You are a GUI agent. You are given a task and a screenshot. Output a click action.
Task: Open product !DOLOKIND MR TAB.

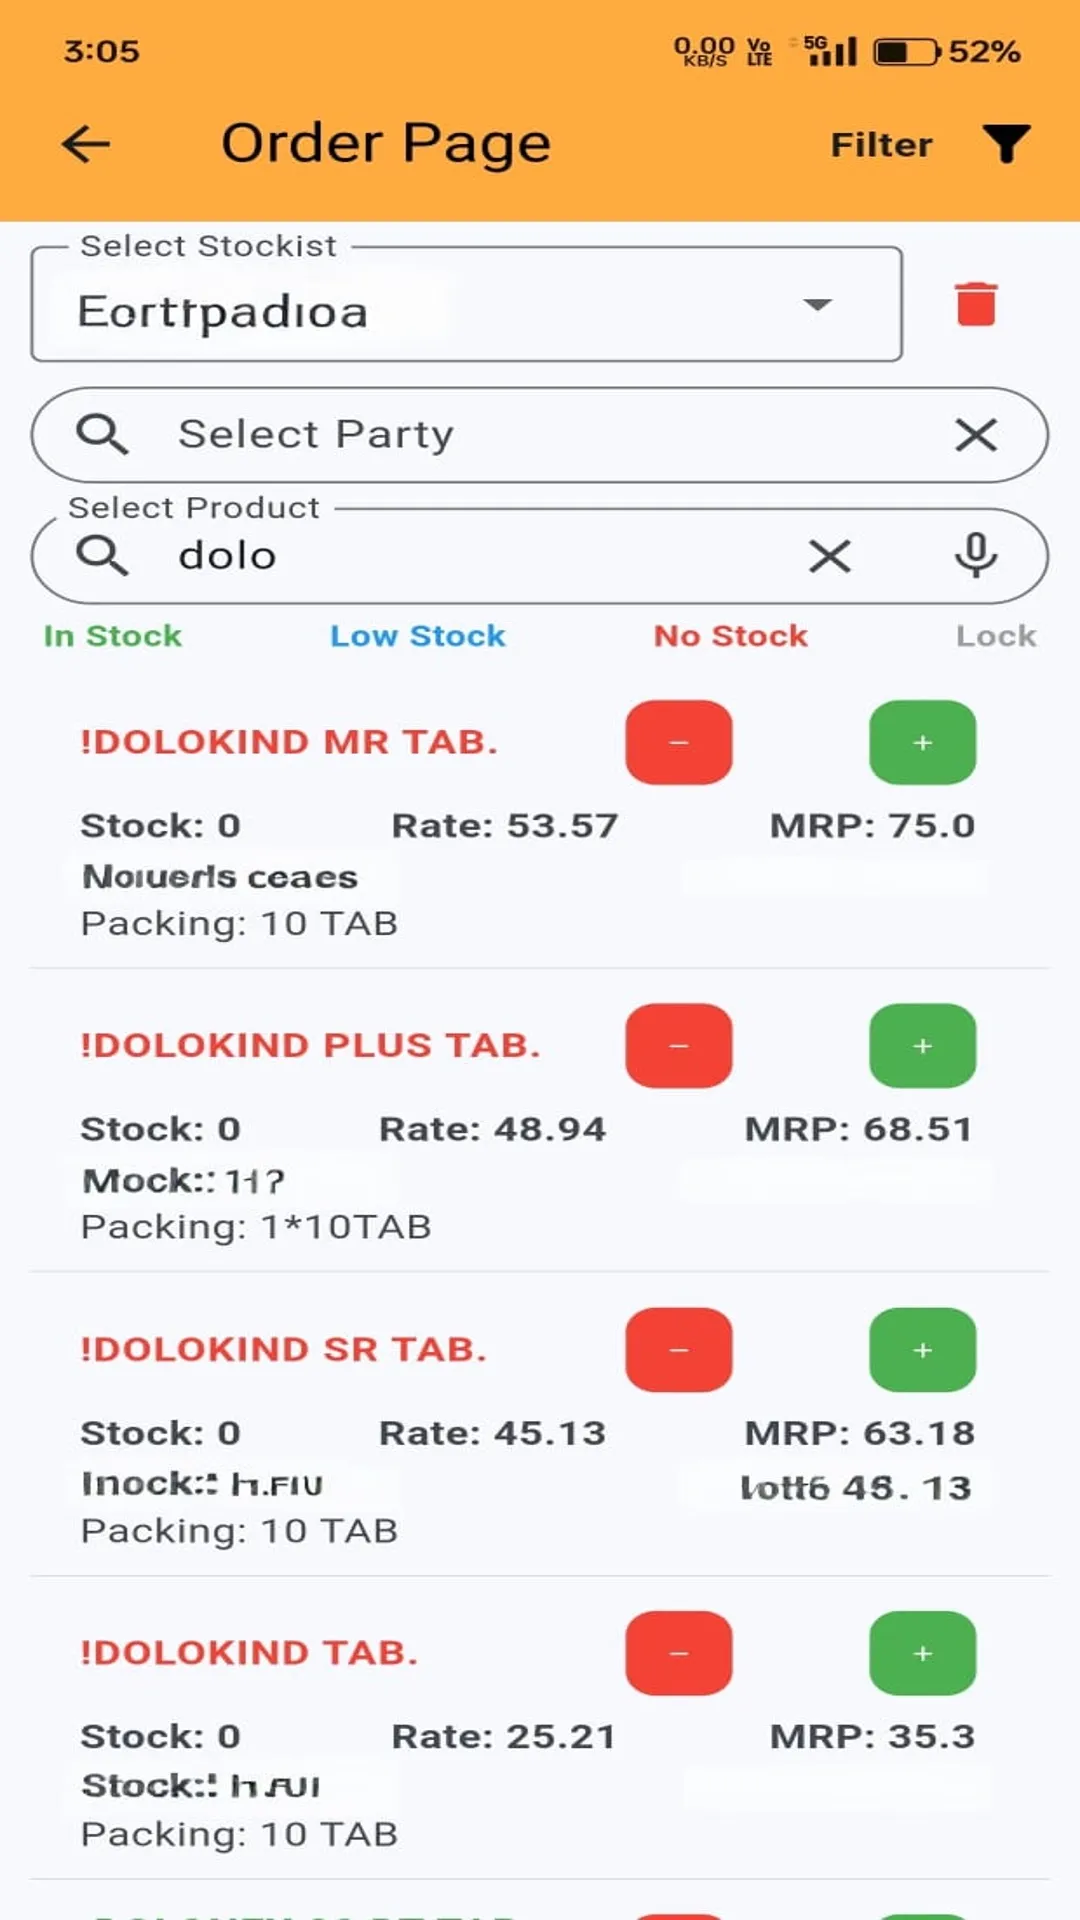289,742
